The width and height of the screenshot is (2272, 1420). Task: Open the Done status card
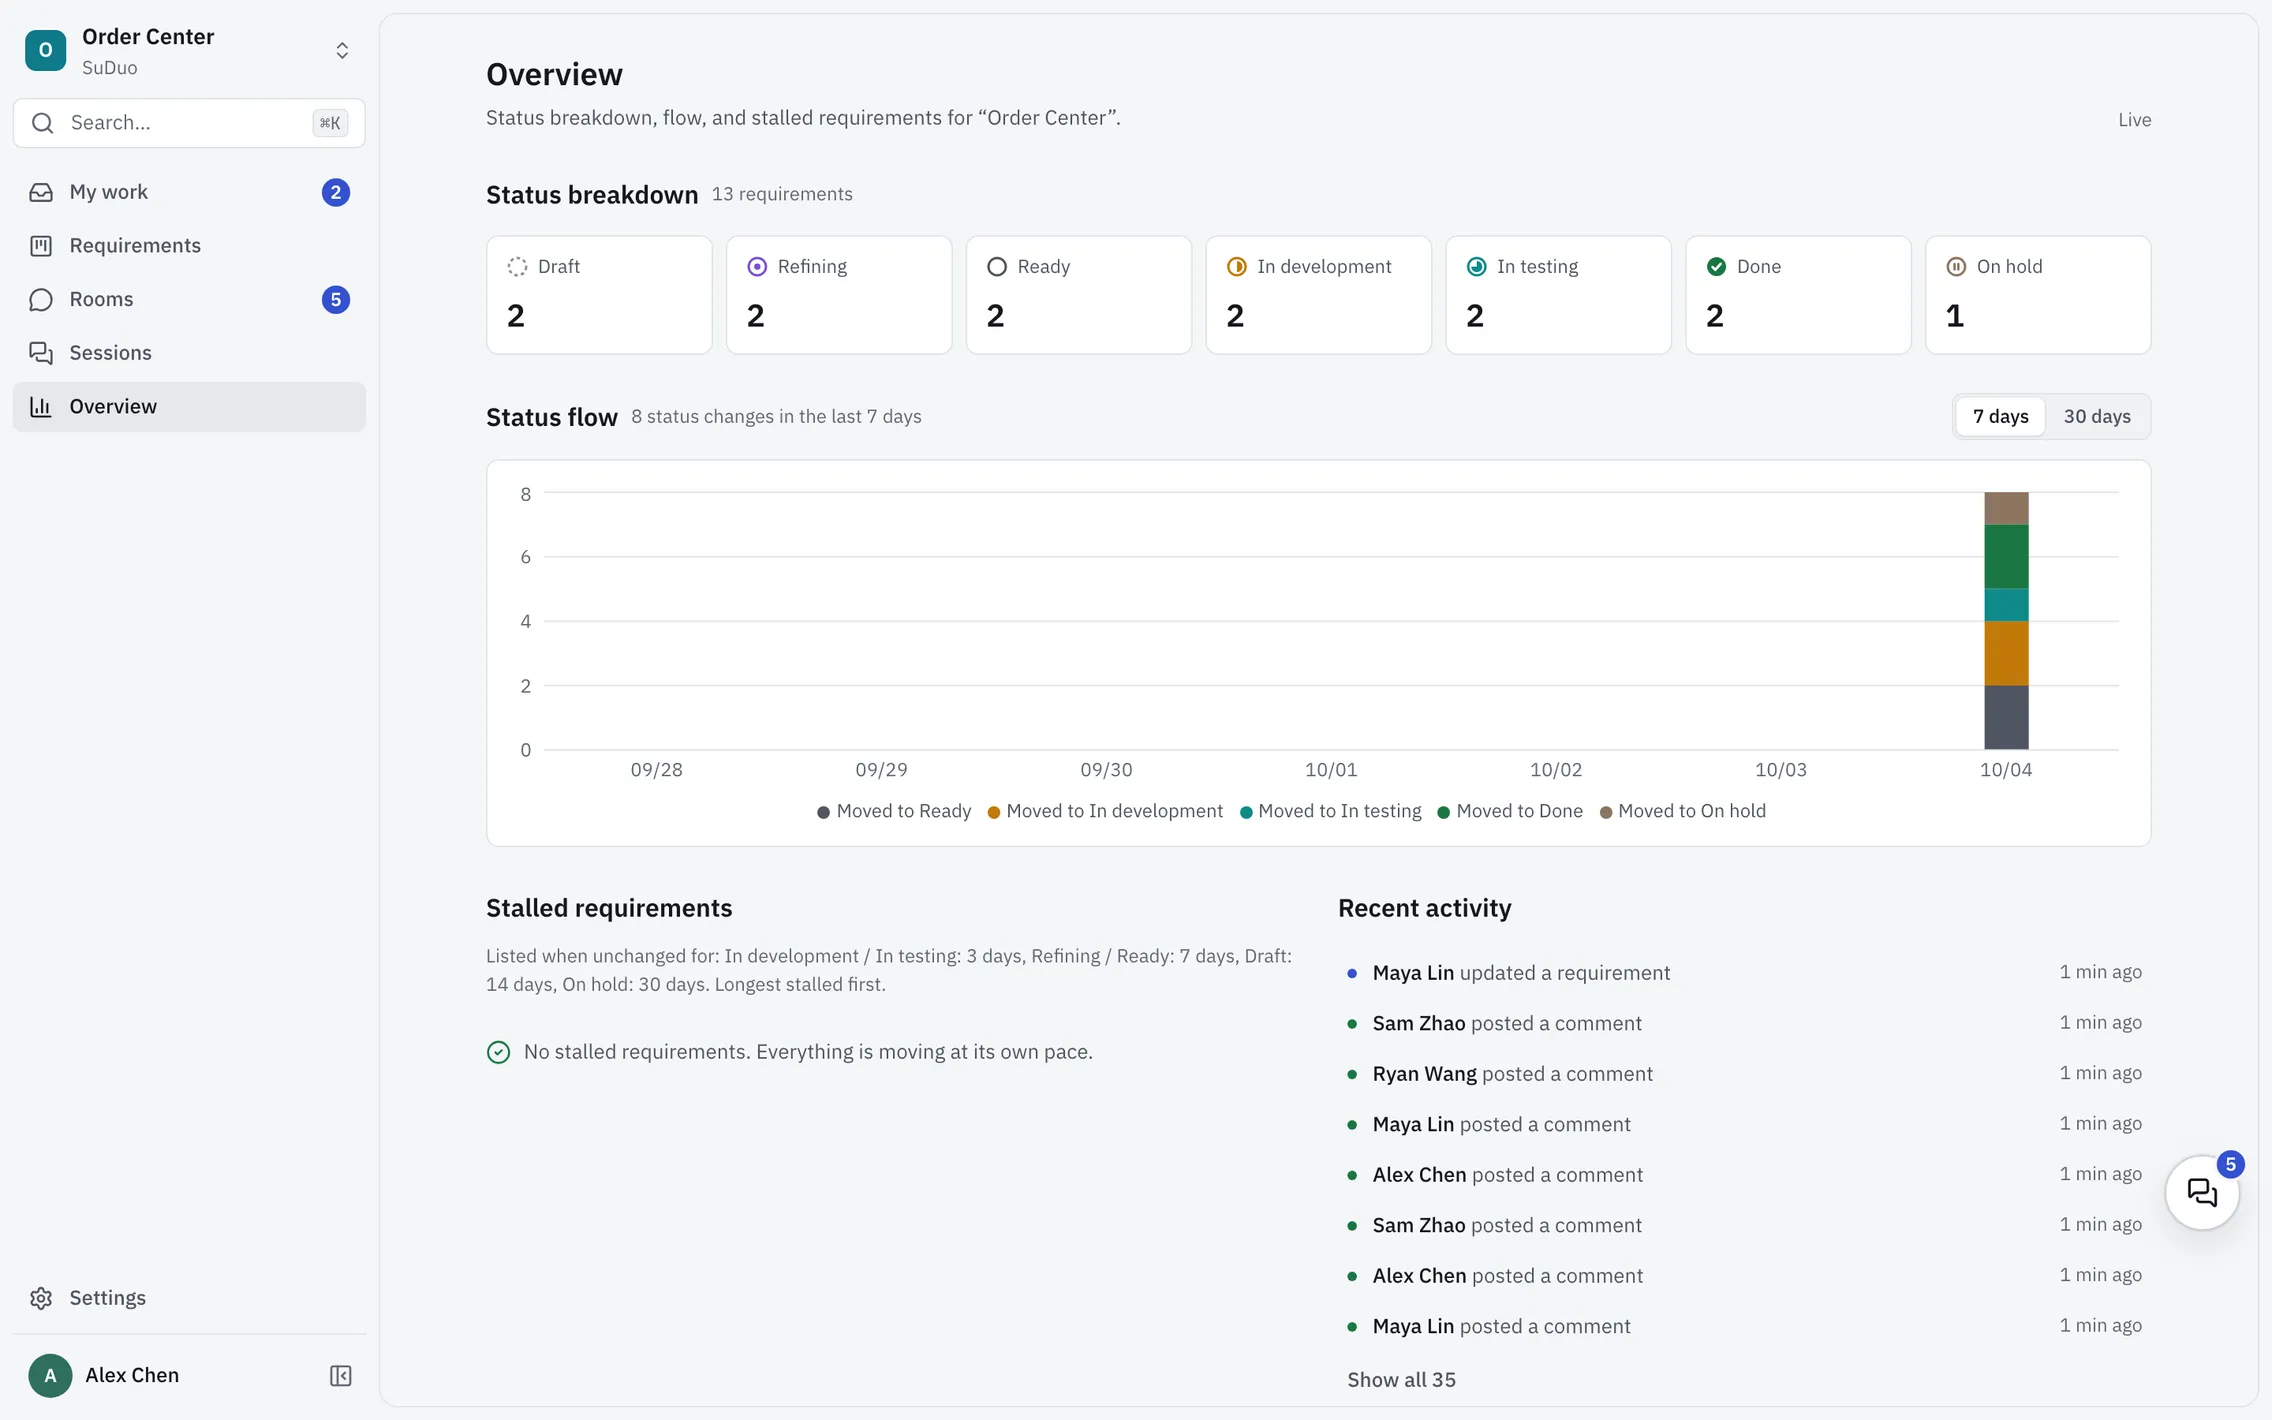point(1799,295)
